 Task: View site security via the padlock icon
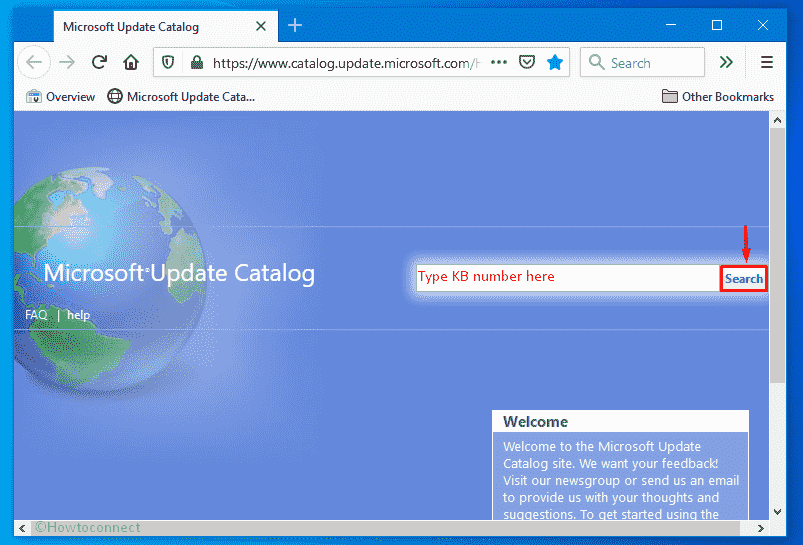197,62
